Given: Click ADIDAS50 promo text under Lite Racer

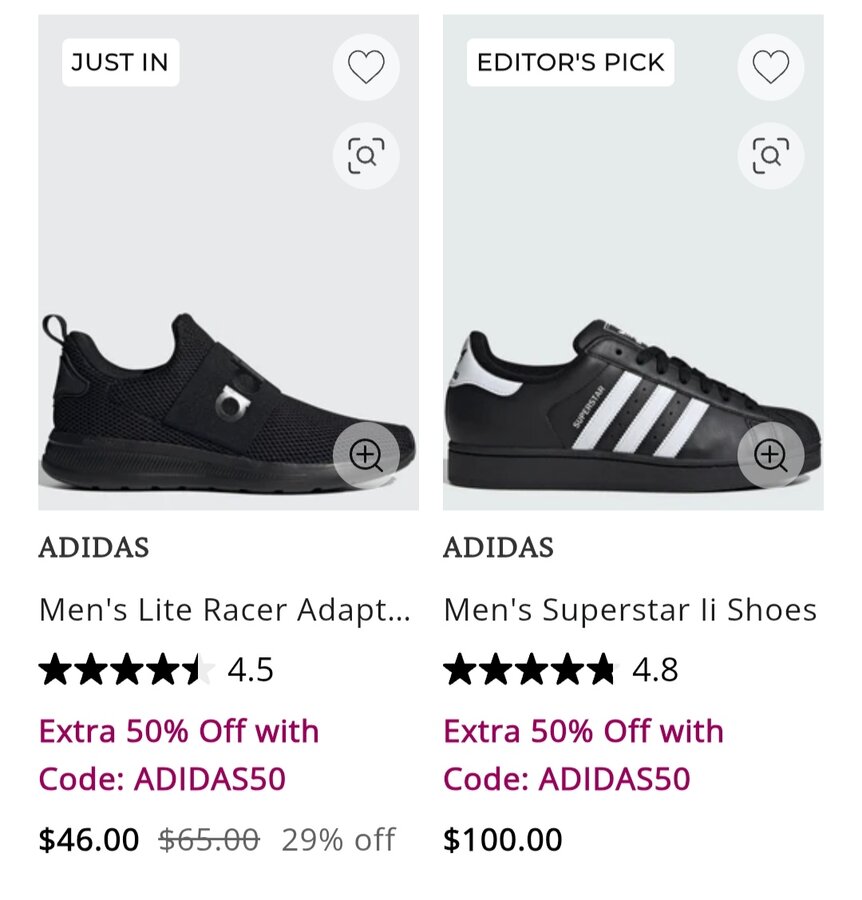Looking at the screenshot, I should 179,755.
